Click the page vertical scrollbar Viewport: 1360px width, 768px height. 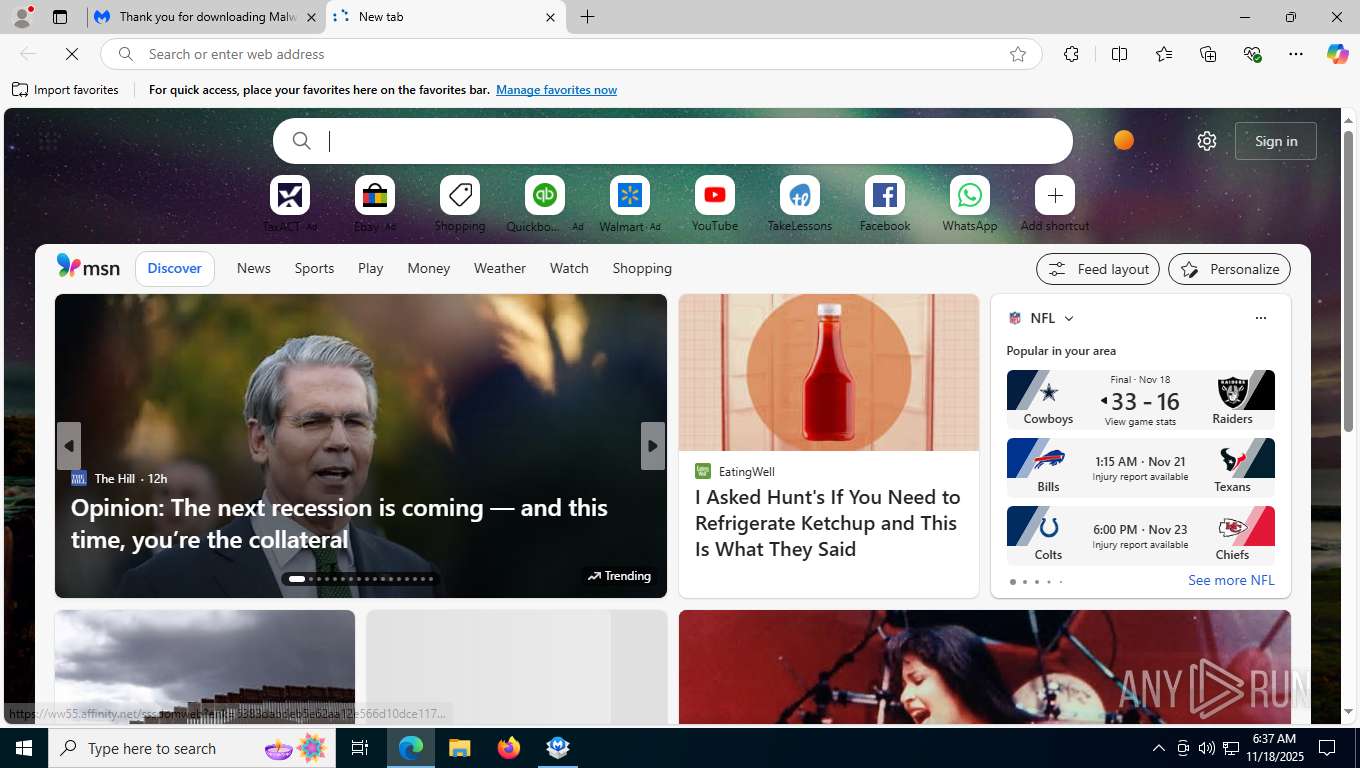1348,280
